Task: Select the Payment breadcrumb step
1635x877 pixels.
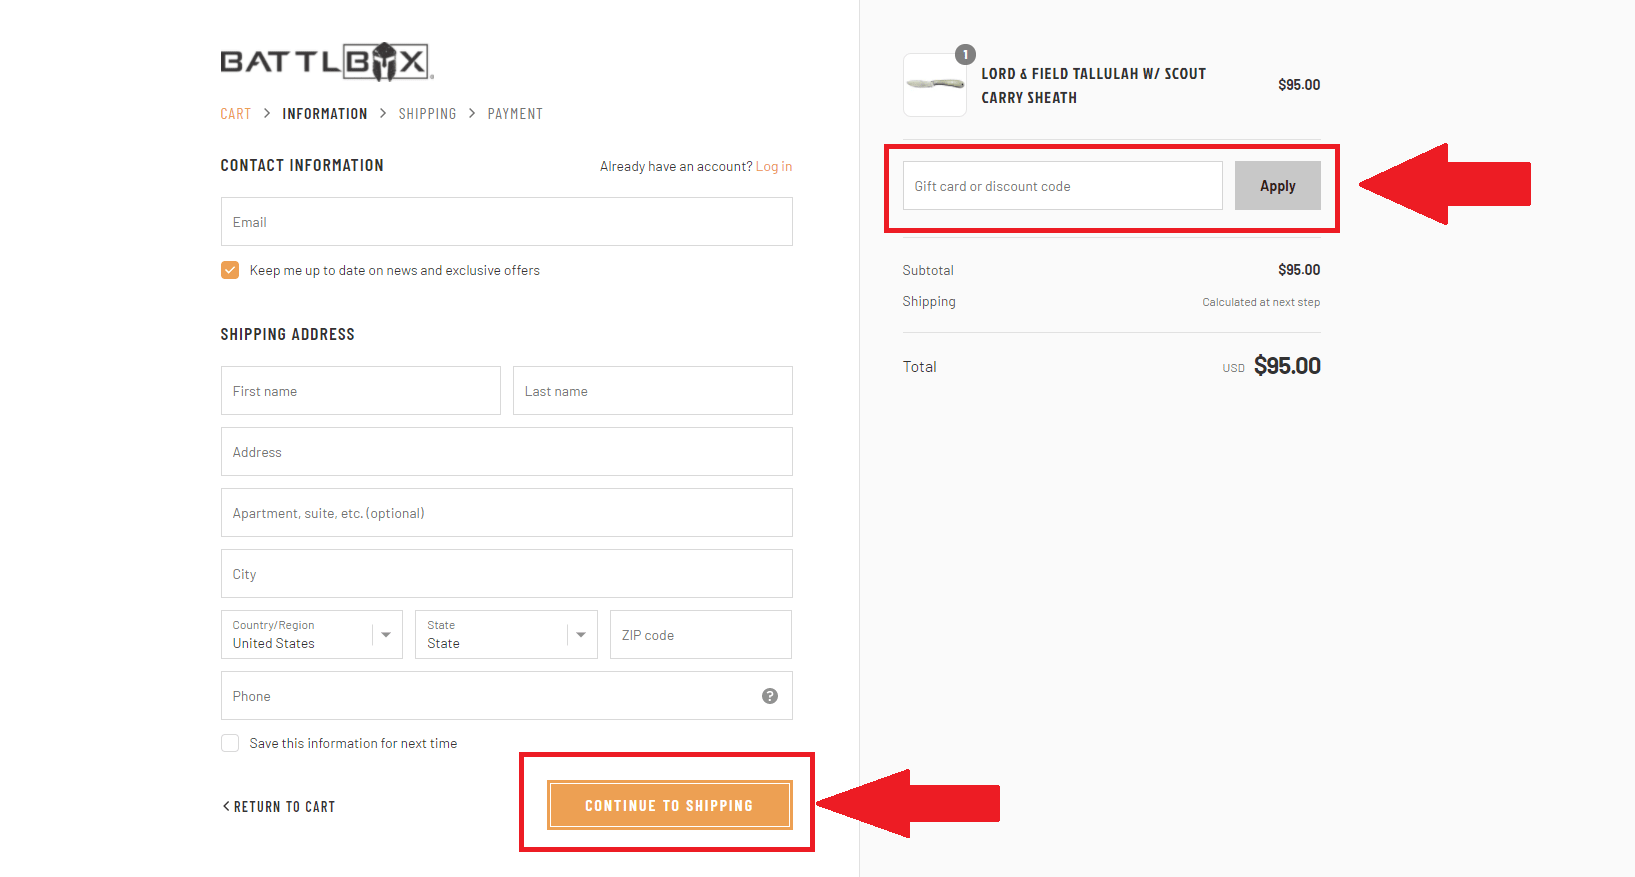Action: (515, 114)
